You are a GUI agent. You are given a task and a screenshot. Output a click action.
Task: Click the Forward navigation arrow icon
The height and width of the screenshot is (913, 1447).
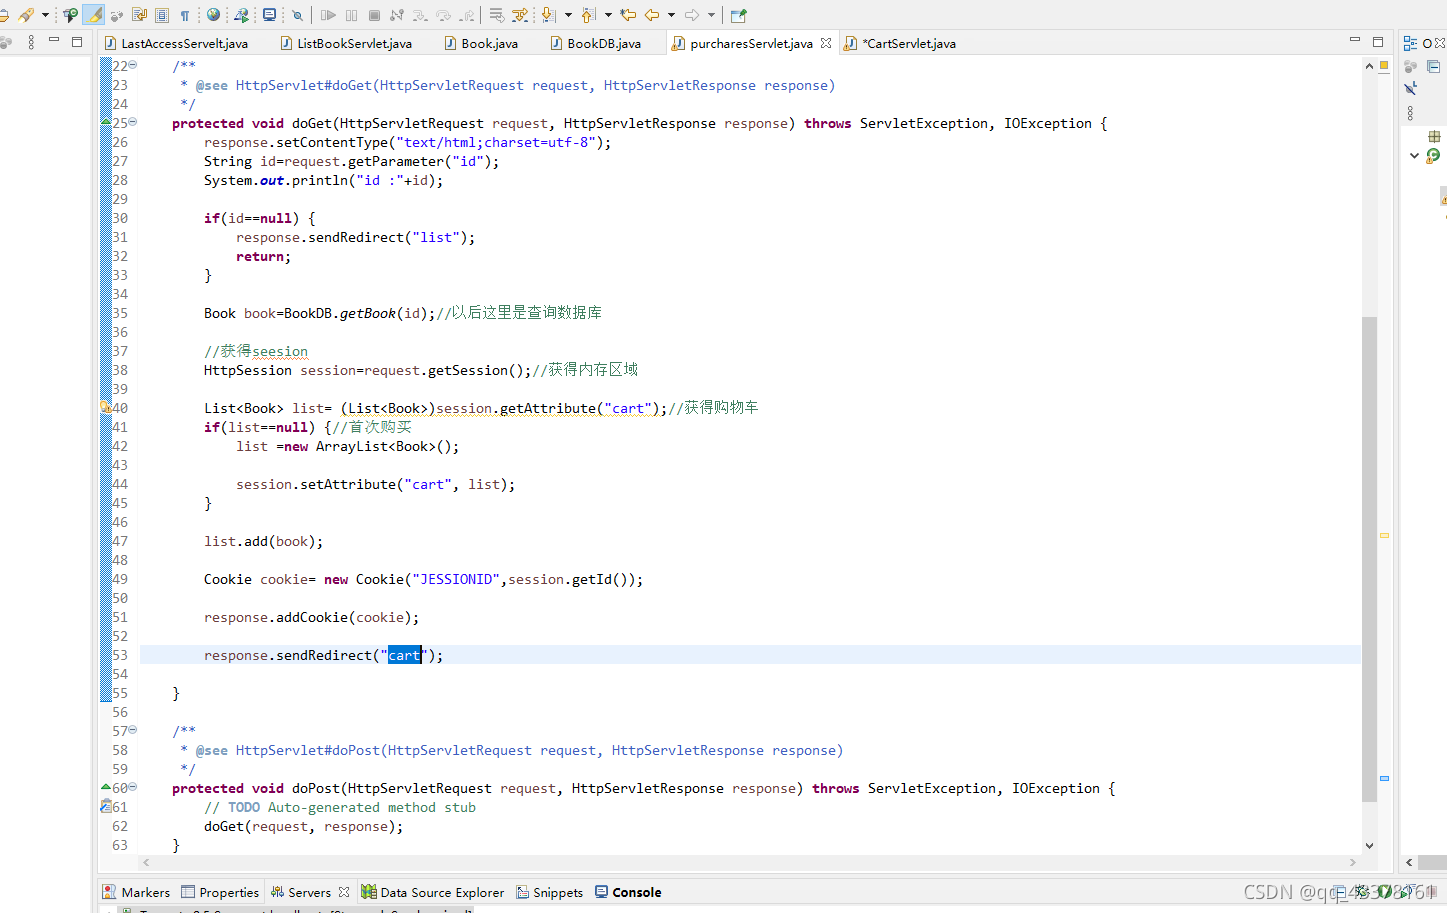pos(691,15)
